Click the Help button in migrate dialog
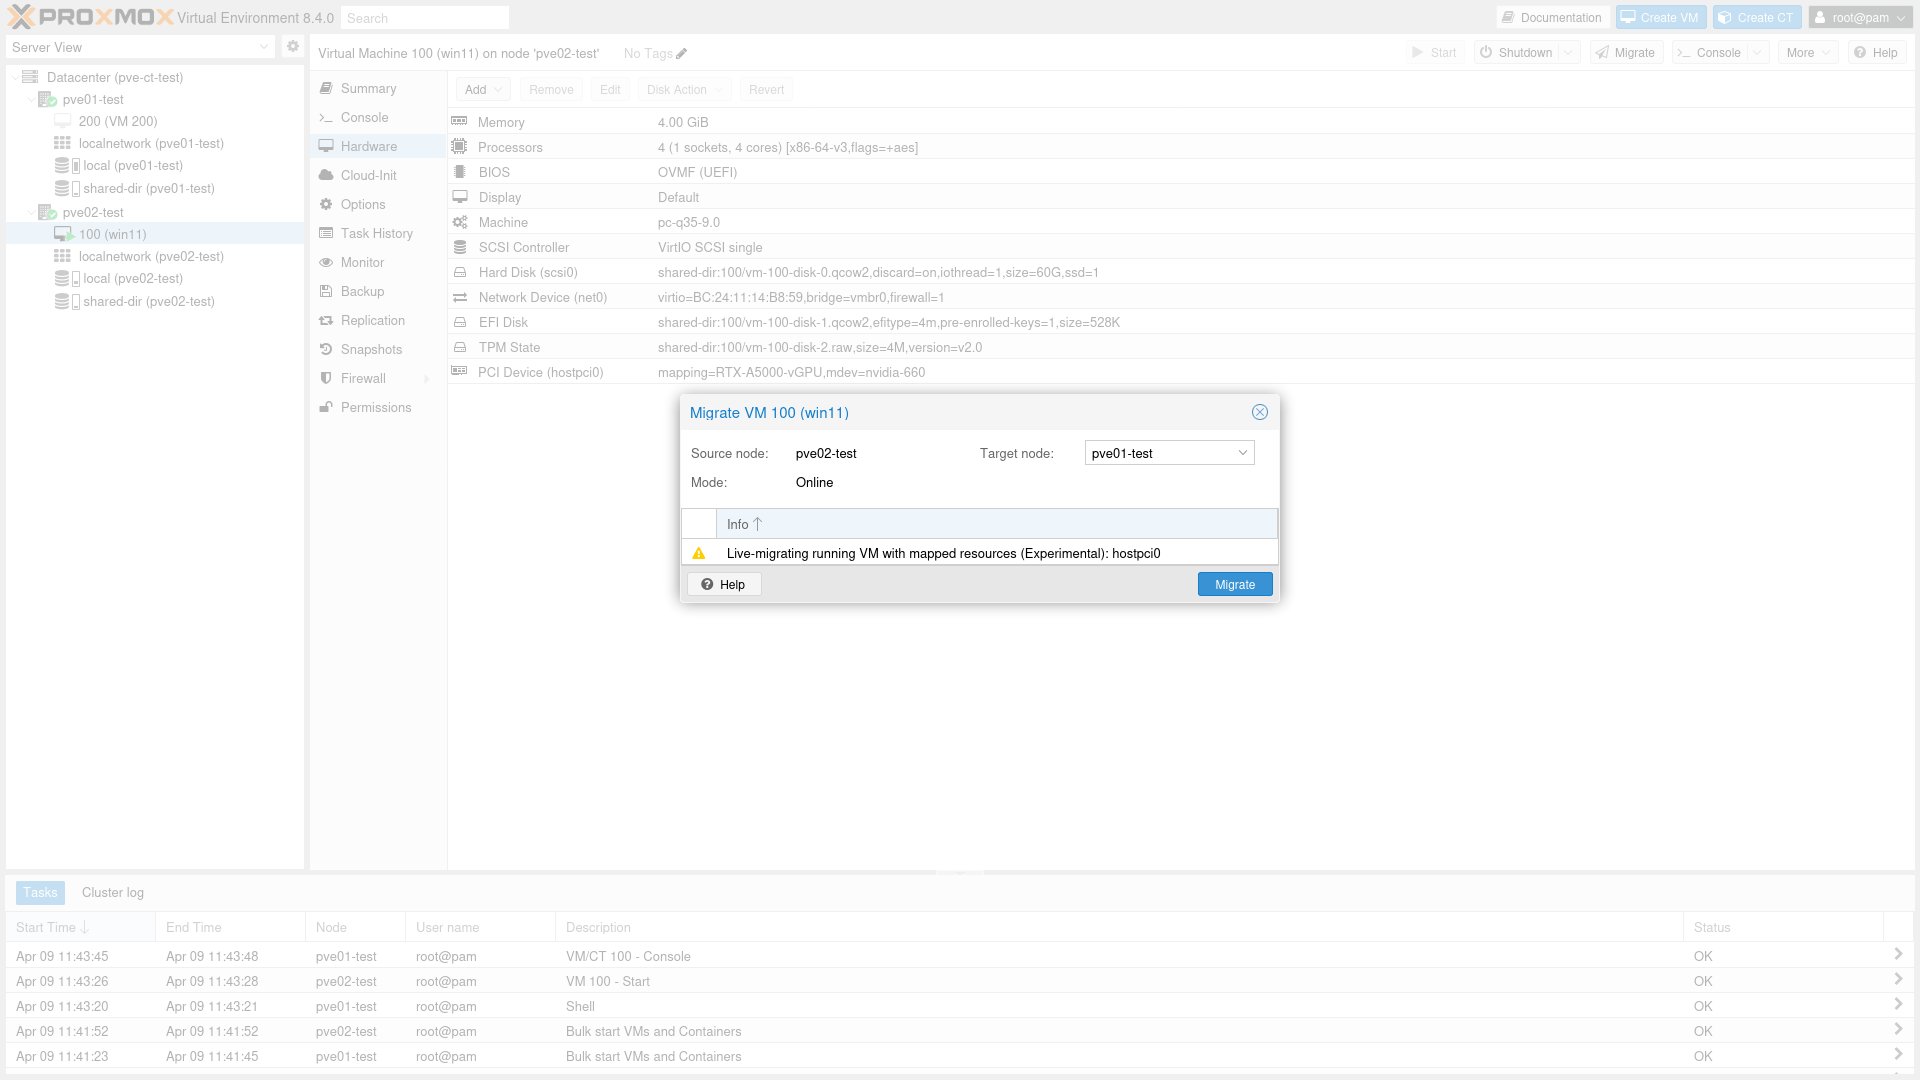Screen dimensions: 1920x1080 723,584
